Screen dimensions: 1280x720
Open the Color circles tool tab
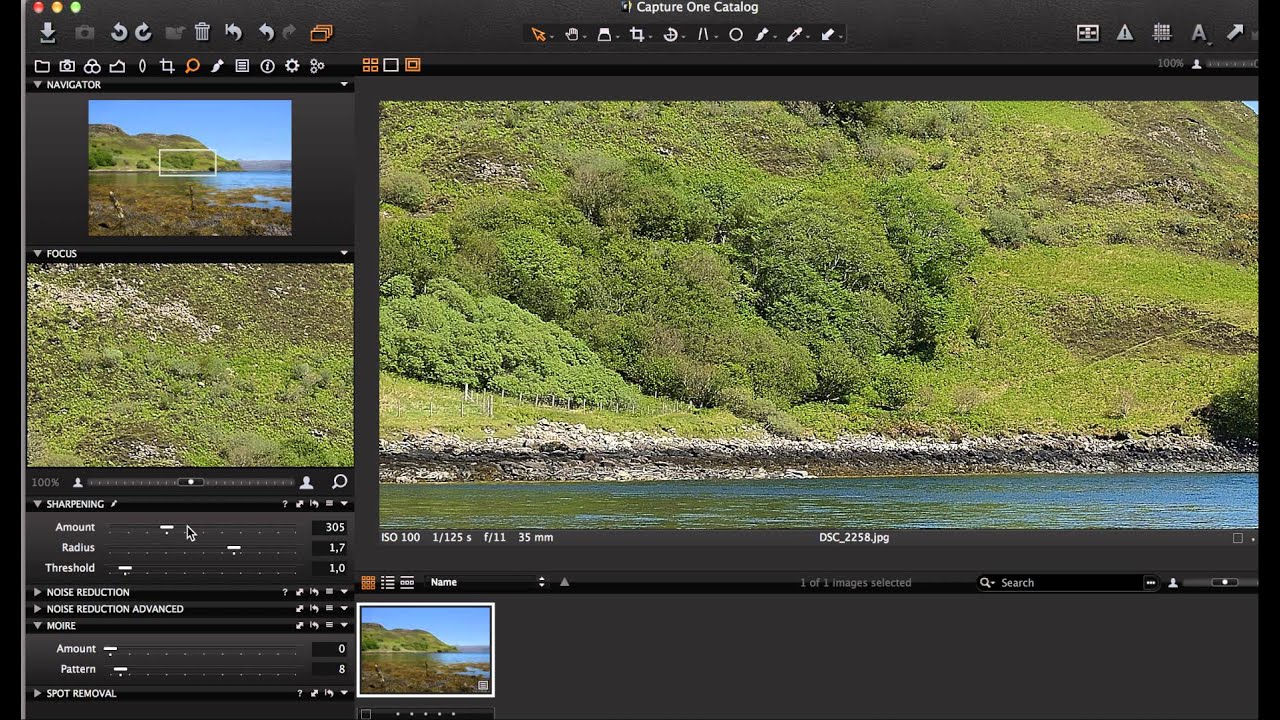[92, 66]
